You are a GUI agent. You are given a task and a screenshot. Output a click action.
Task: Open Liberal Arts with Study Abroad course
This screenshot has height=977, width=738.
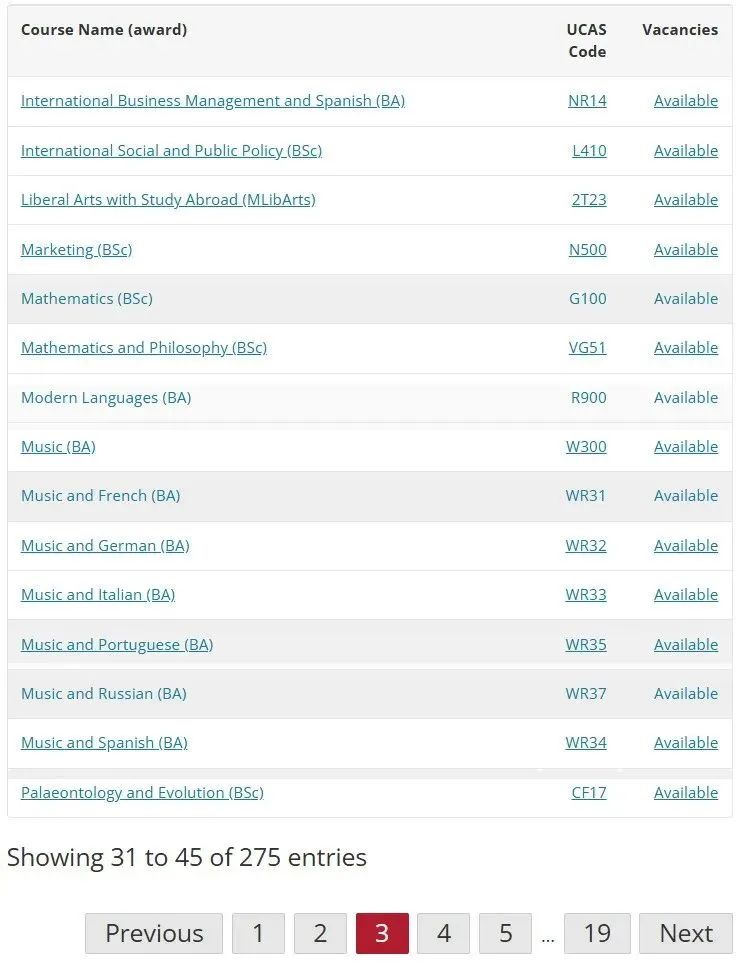pyautogui.click(x=168, y=200)
